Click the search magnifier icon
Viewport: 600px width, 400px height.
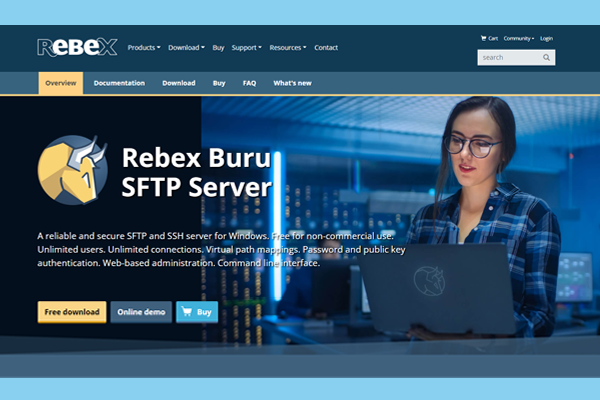pos(546,57)
